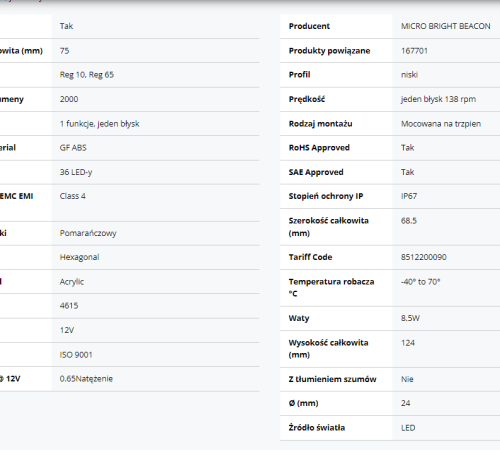Click the 0.65Natężenie current value

click(x=86, y=379)
